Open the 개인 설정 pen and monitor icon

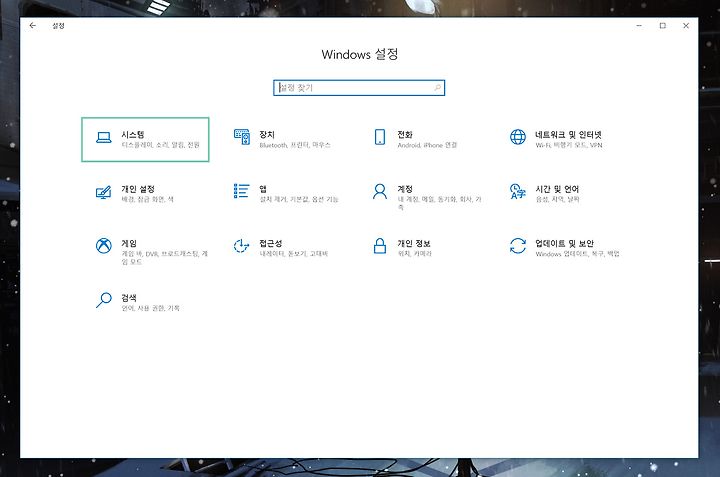click(104, 192)
